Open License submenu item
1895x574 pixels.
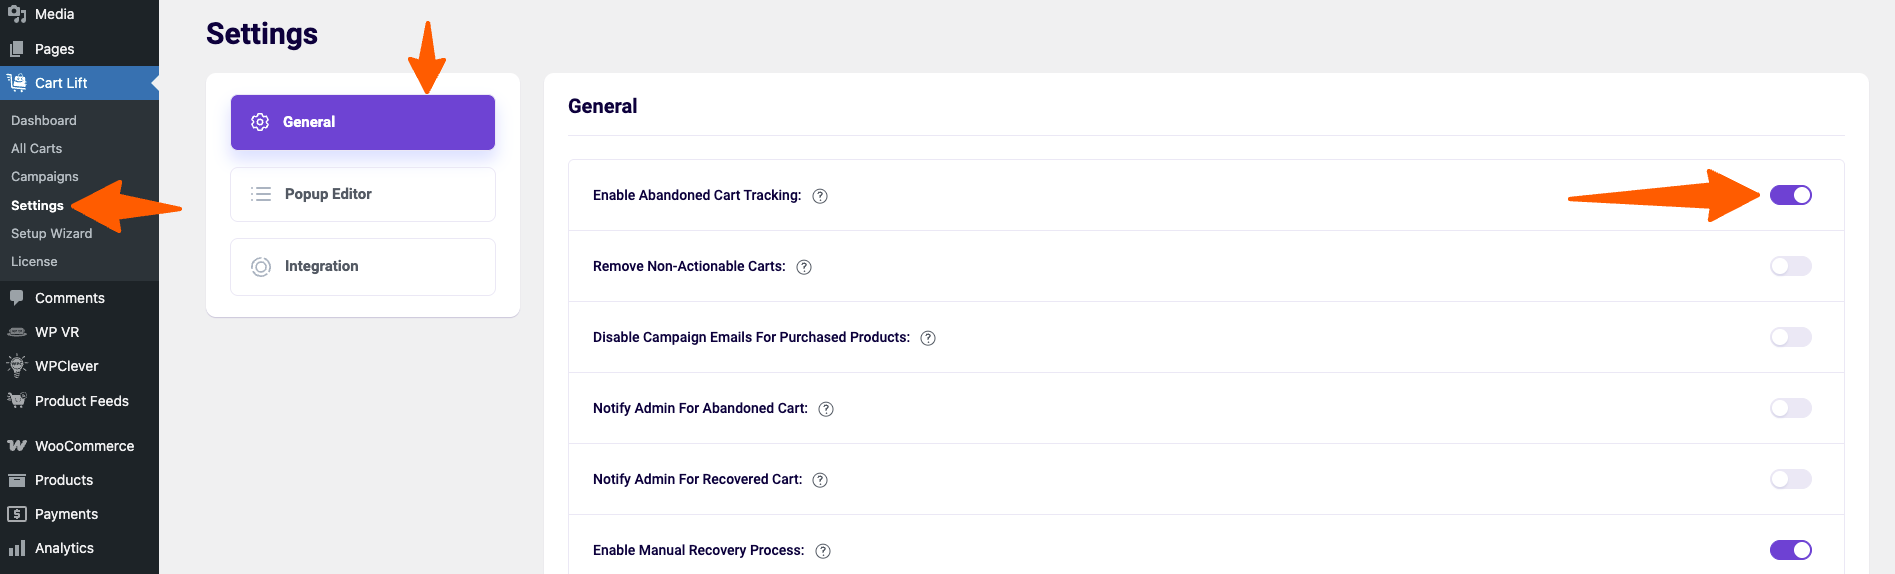tap(34, 261)
